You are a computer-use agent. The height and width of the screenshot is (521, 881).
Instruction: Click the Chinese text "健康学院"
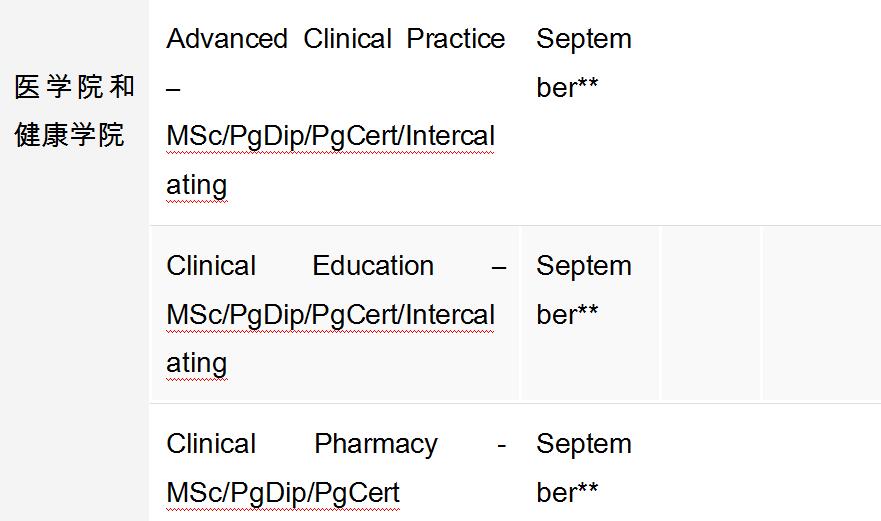pyautogui.click(x=70, y=135)
